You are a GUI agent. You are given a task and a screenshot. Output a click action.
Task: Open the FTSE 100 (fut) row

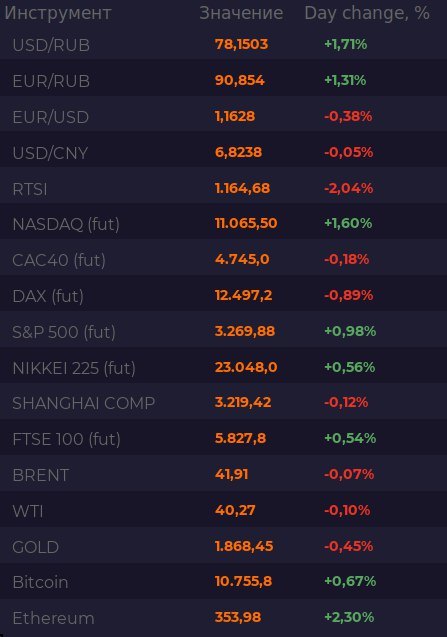pos(224,438)
